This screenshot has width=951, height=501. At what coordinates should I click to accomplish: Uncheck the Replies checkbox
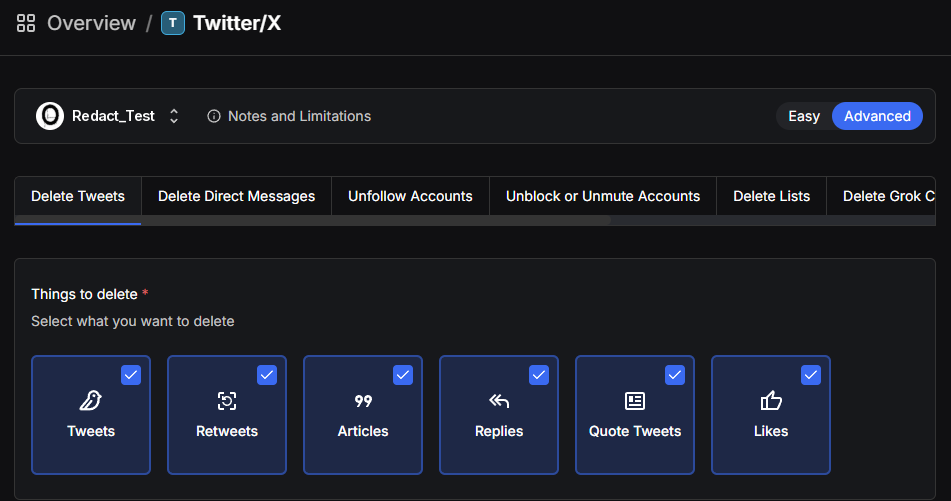(x=539, y=375)
